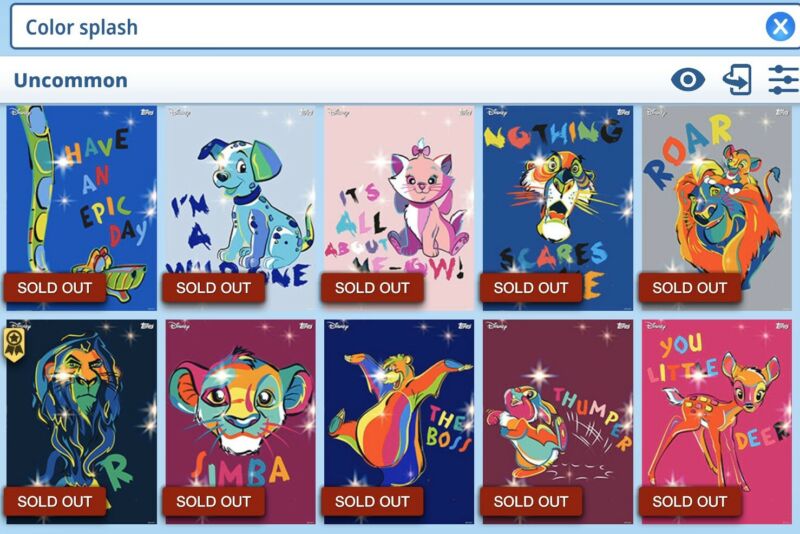
Task: Open the Nothing Scares Me tiger card
Action: pyautogui.click(x=558, y=208)
